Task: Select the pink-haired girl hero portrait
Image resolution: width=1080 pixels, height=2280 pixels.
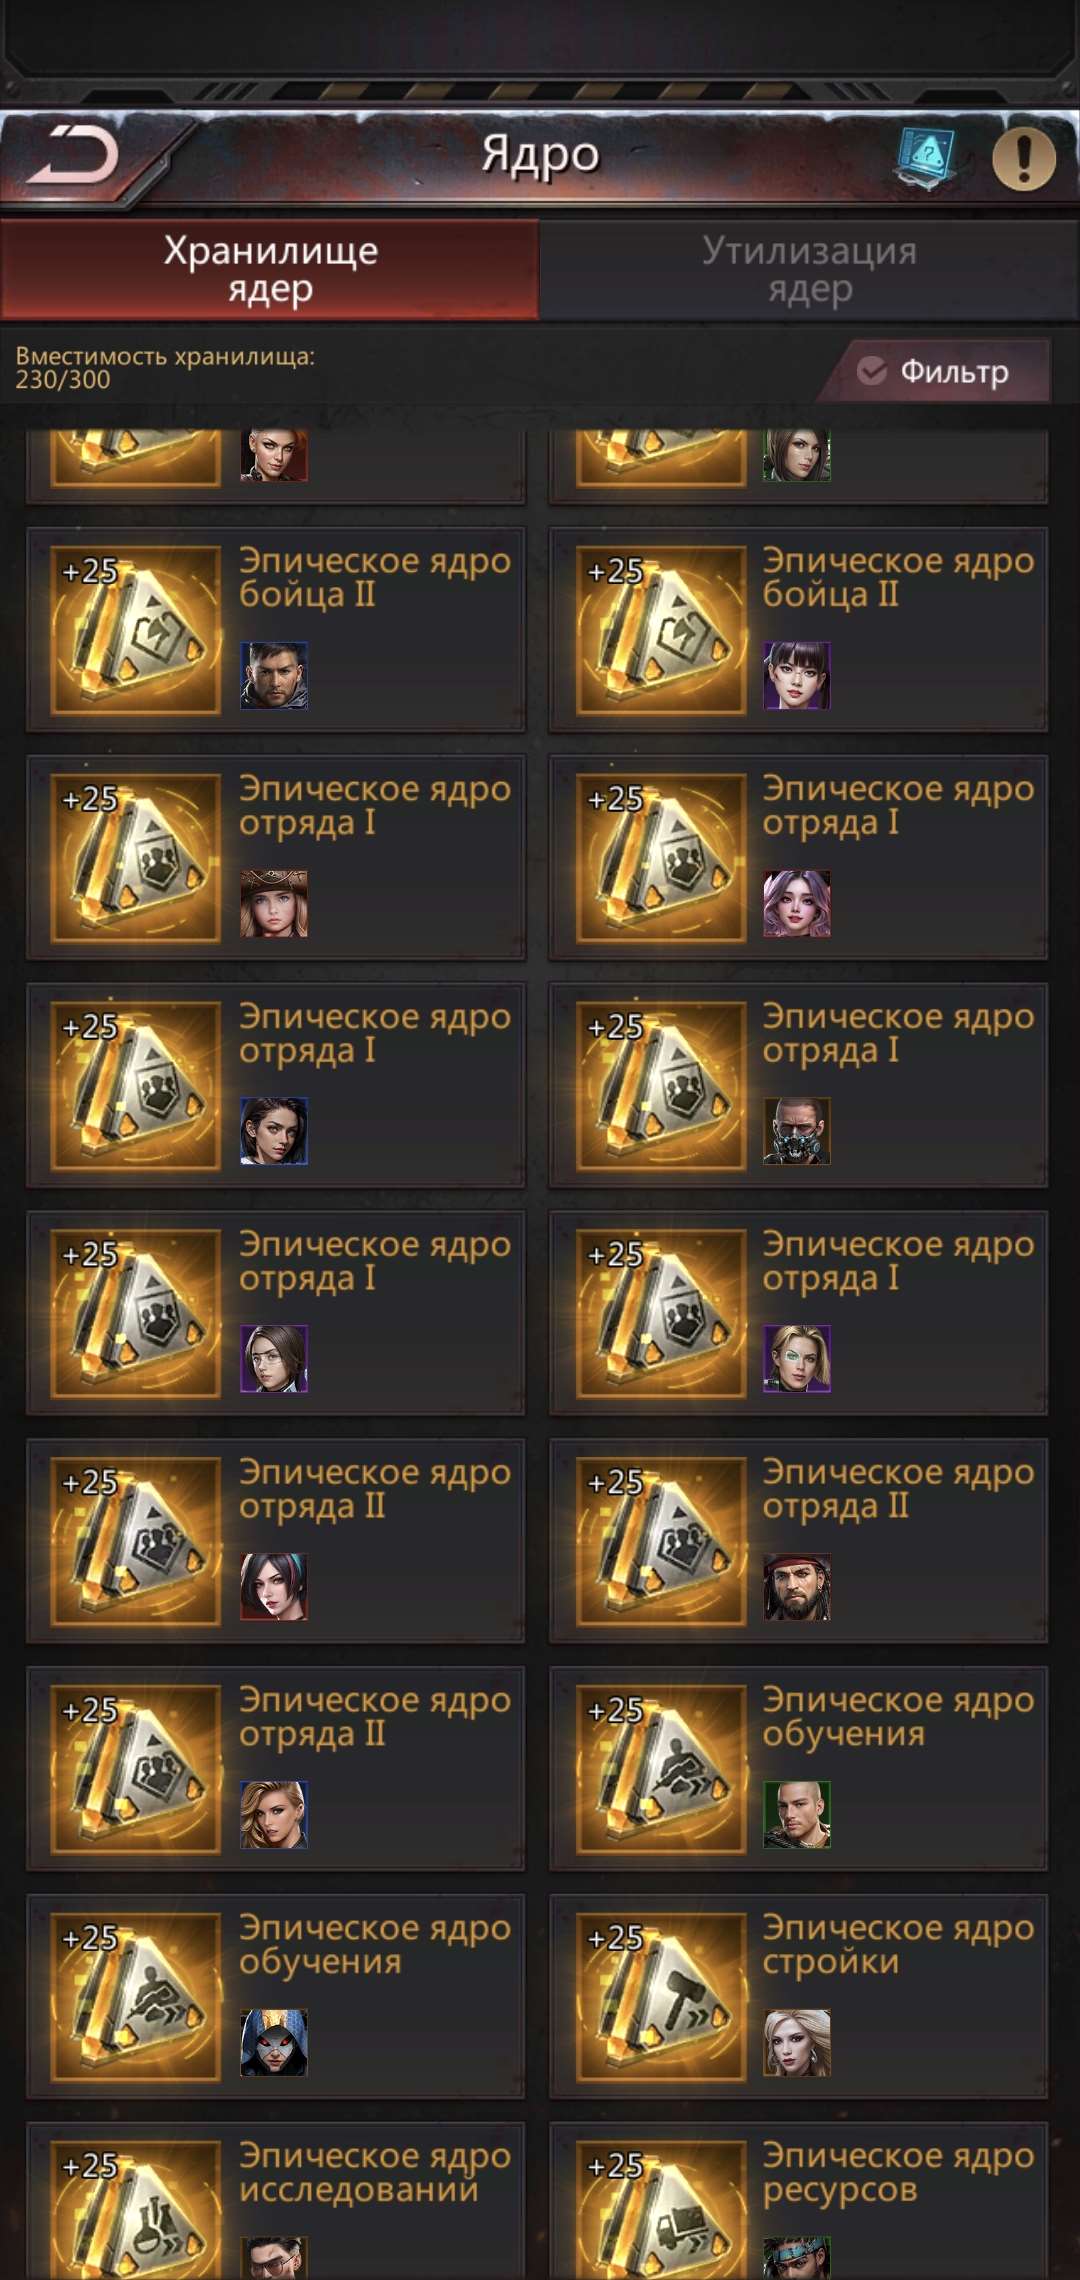Action: click(x=797, y=903)
